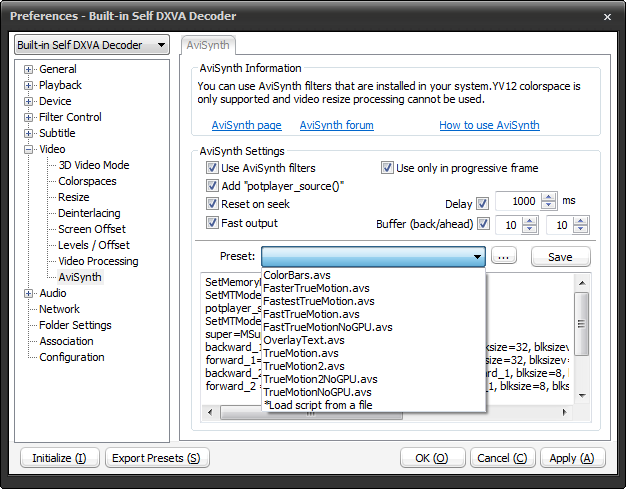Toggle the Delay checkbox
The image size is (626, 489).
click(482, 204)
